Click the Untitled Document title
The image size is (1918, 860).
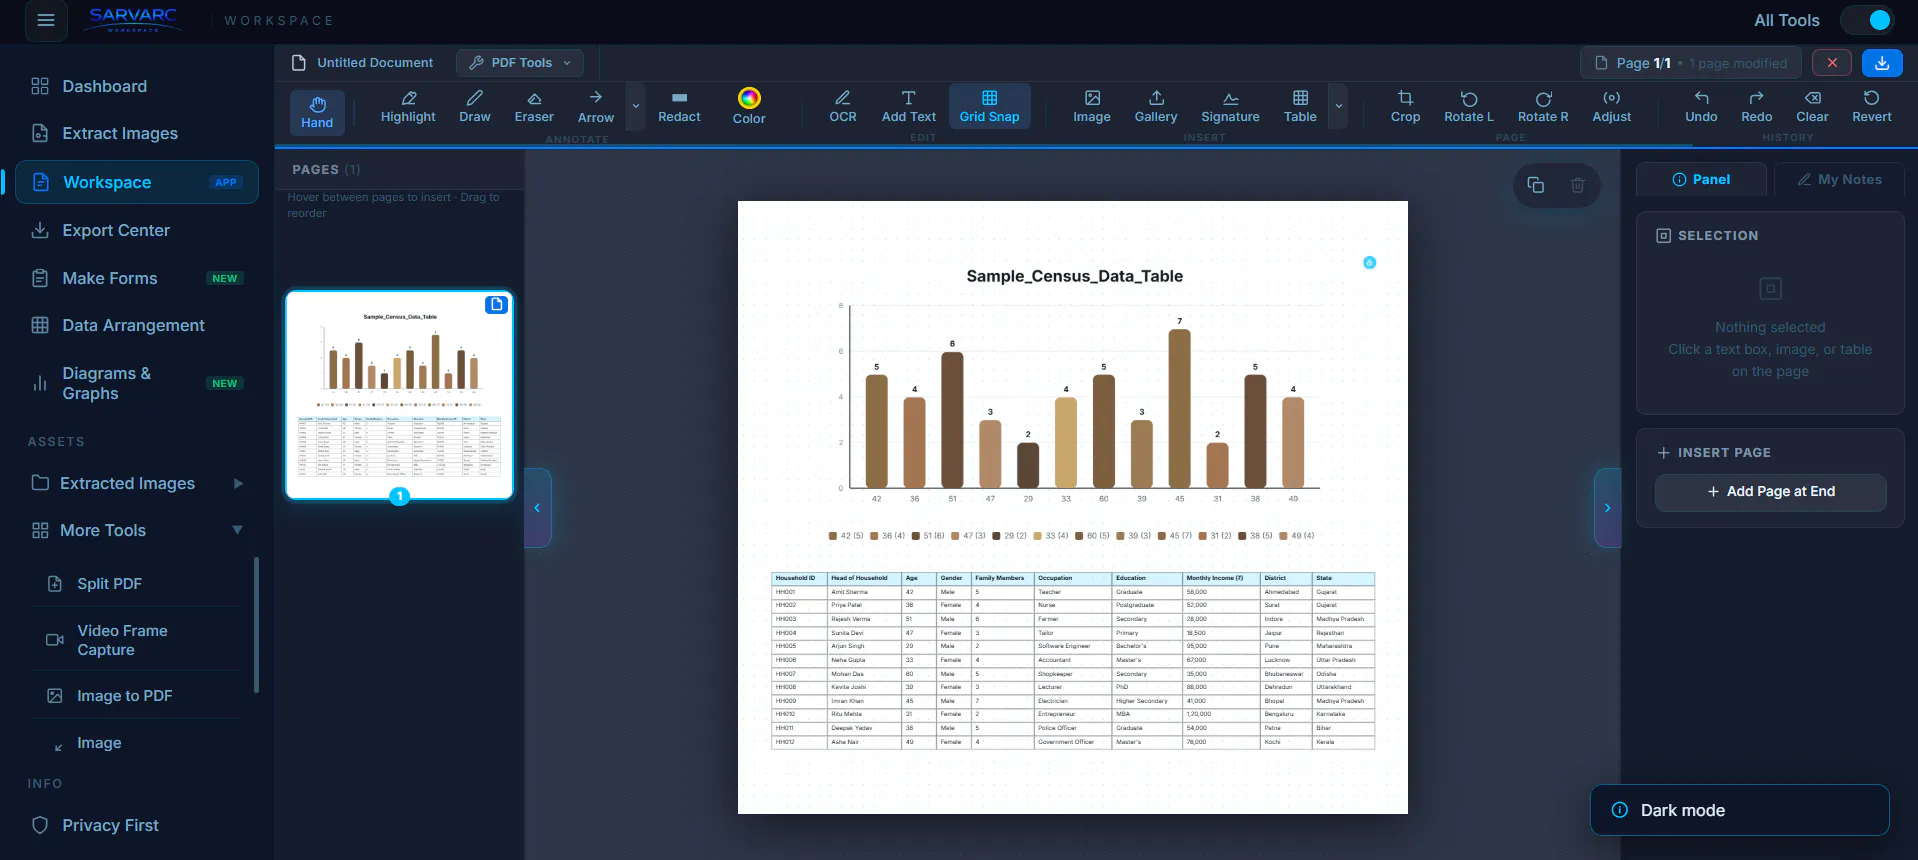tap(375, 63)
